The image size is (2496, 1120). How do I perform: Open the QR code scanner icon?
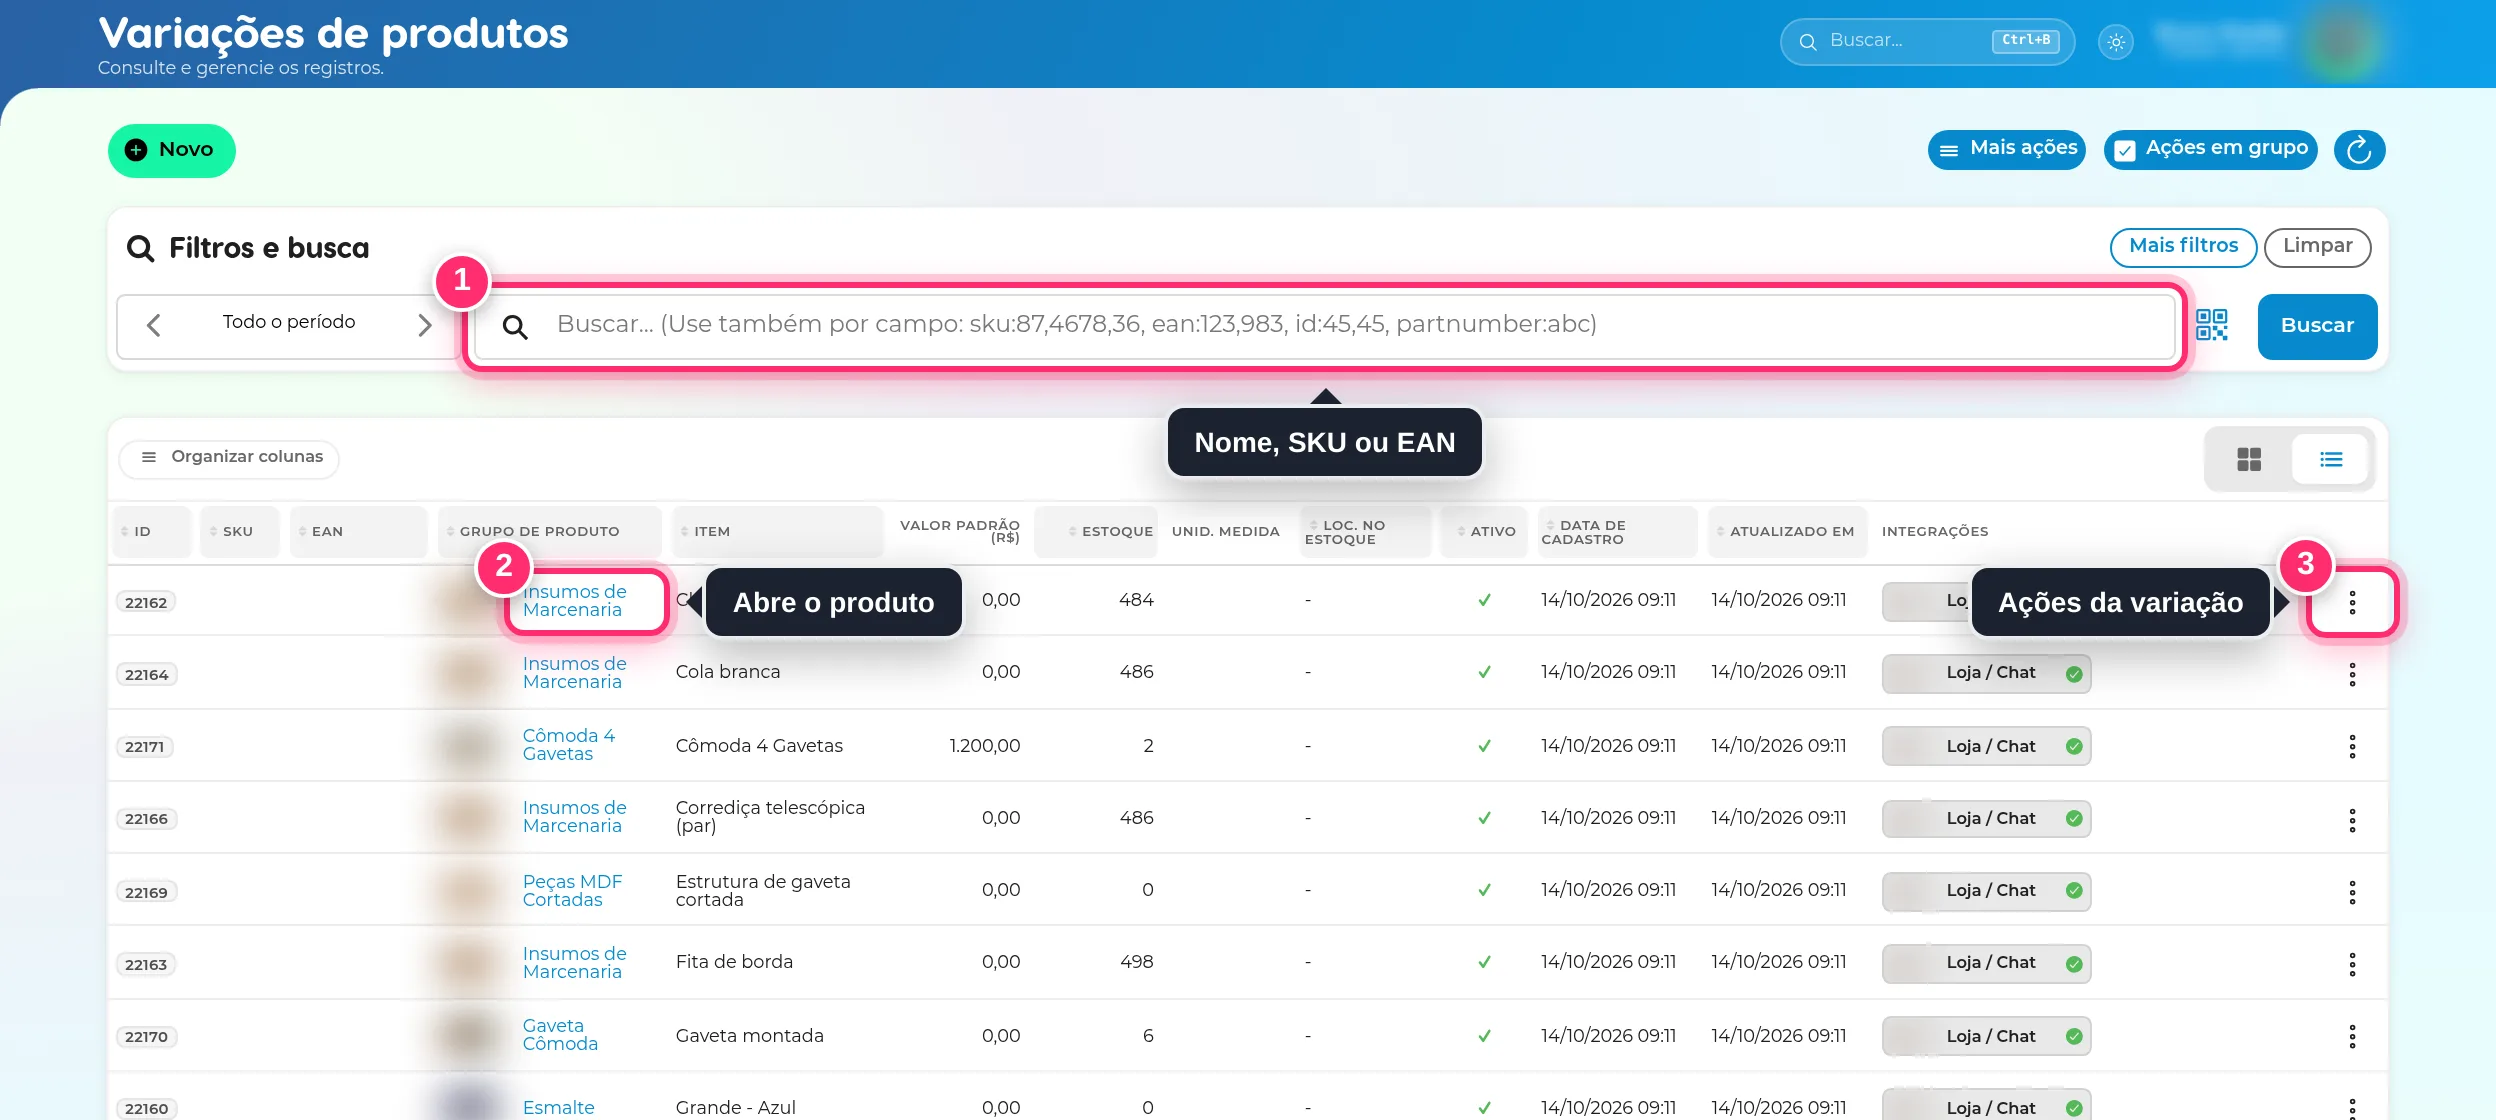coord(2212,325)
